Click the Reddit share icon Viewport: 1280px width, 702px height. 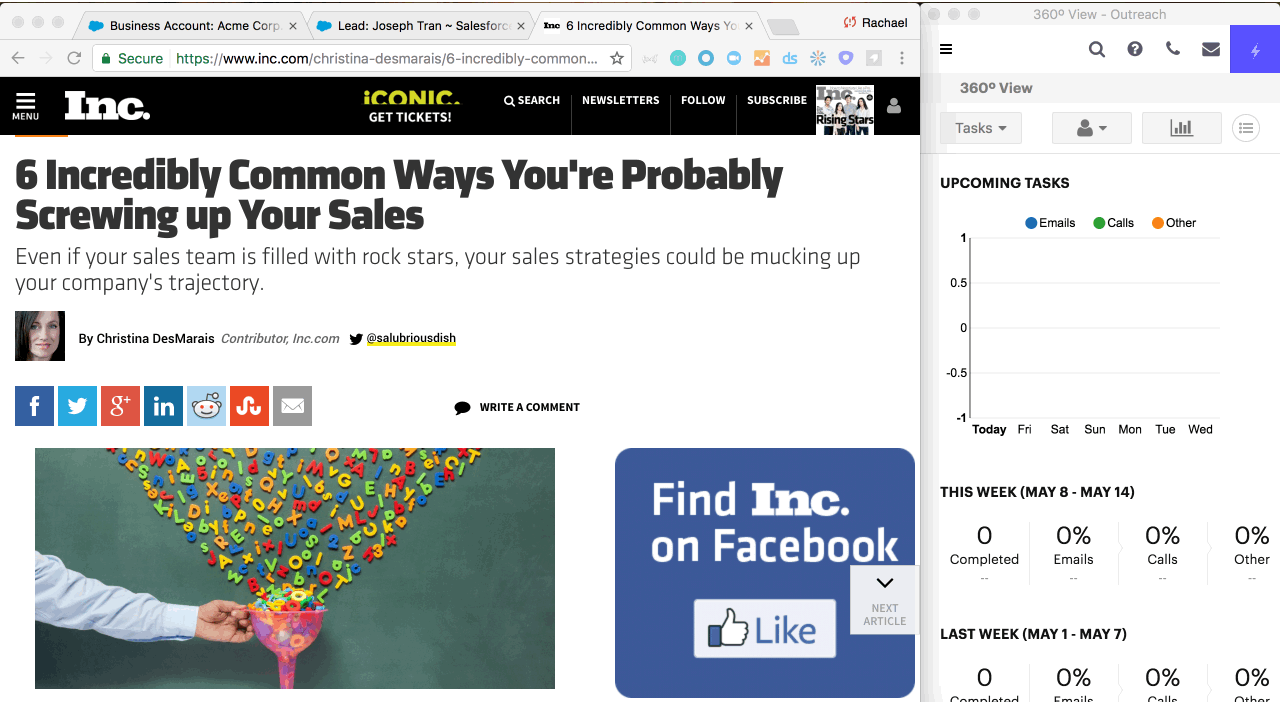click(206, 406)
